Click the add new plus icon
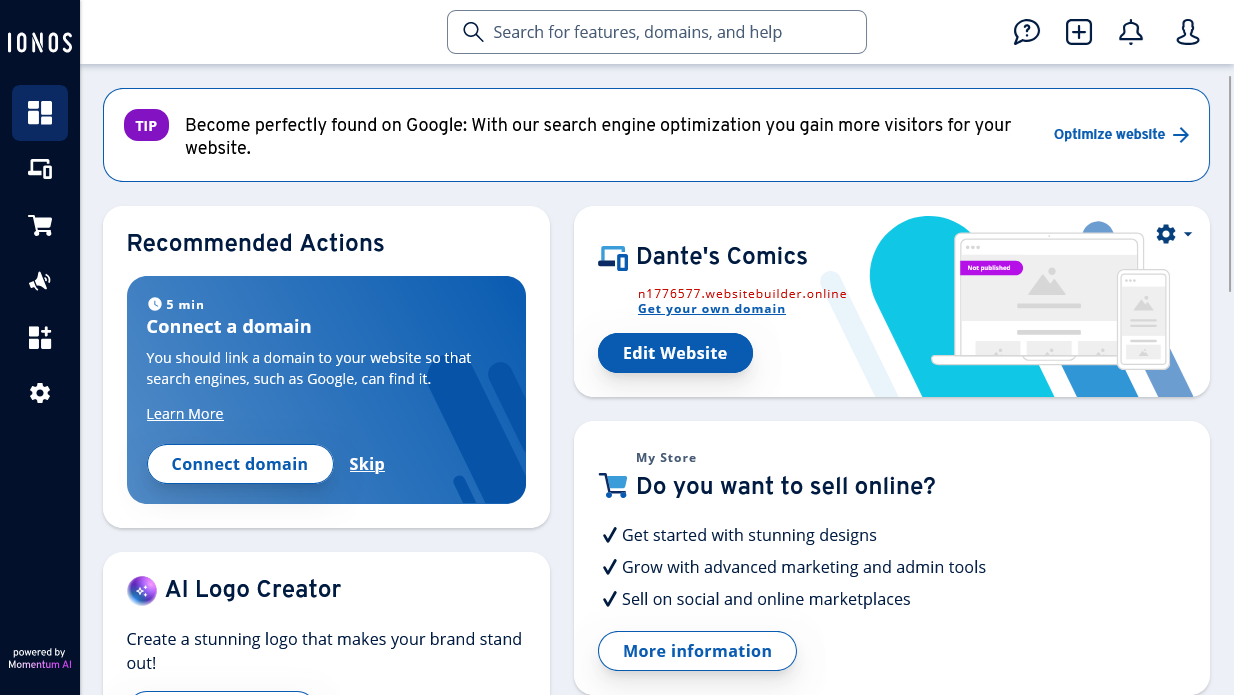The image size is (1234, 695). (1079, 32)
